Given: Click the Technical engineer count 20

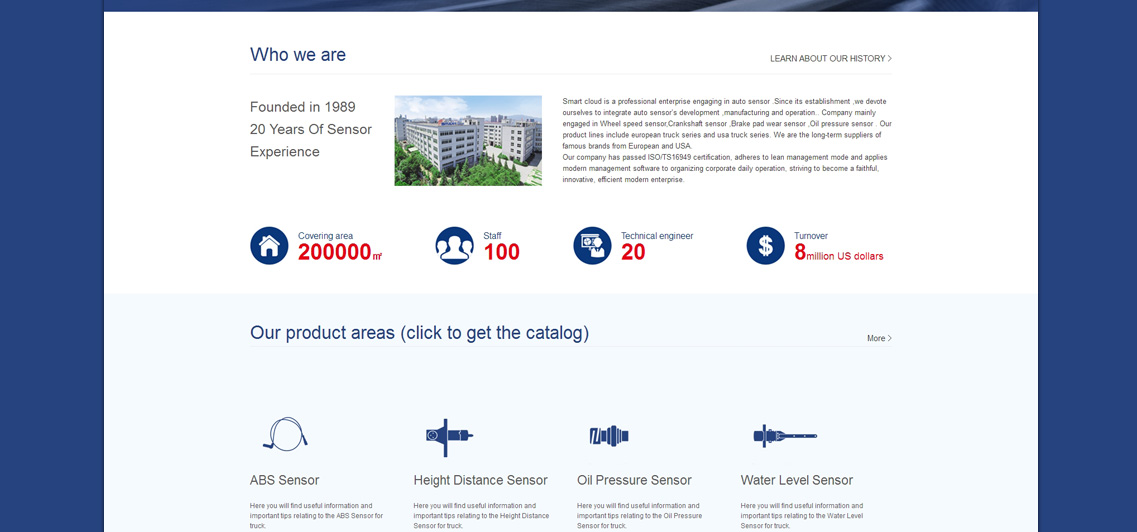Looking at the screenshot, I should 633,252.
